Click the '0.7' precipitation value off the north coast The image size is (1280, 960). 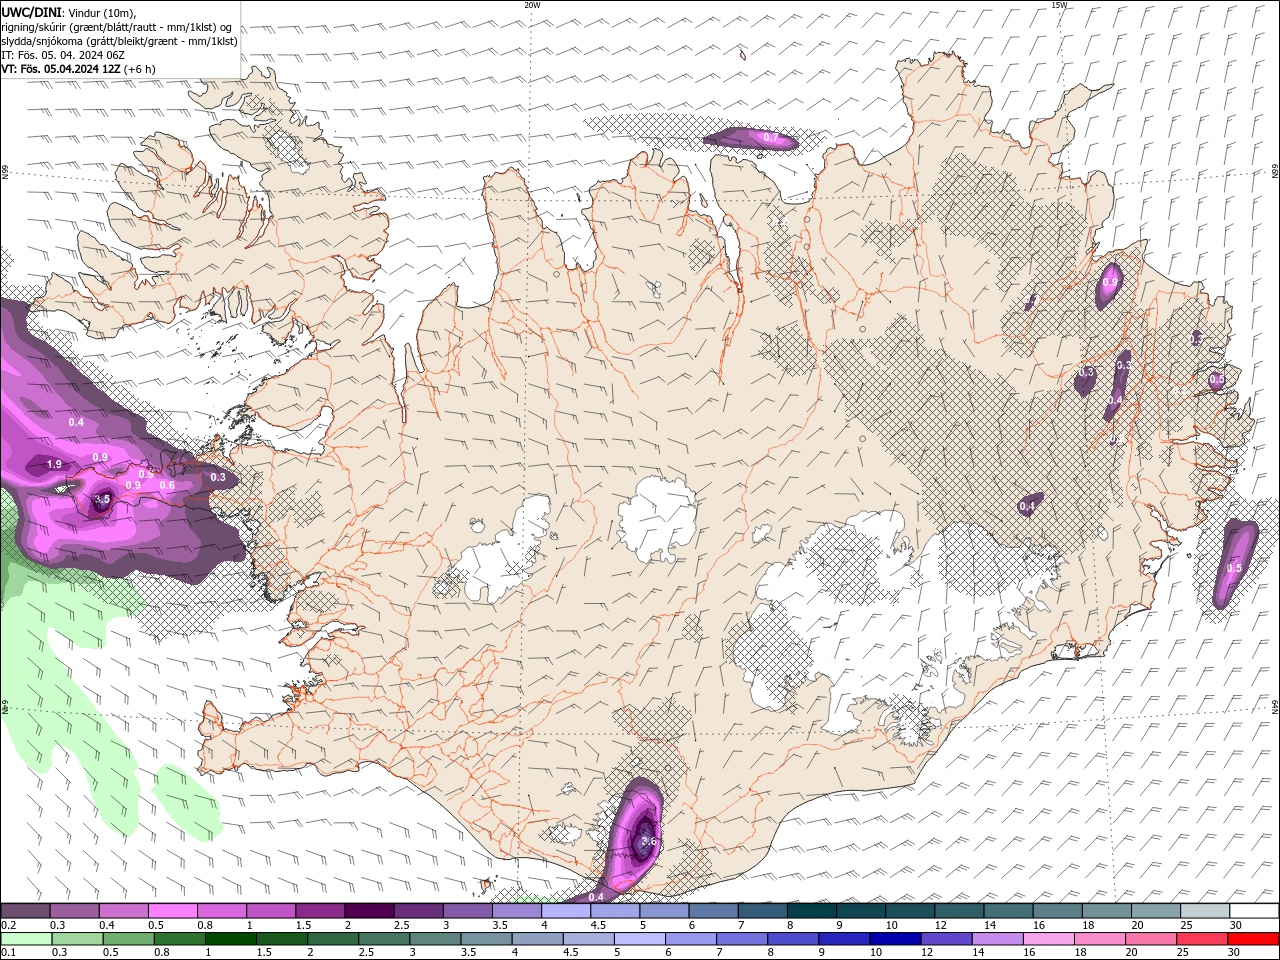pyautogui.click(x=771, y=137)
